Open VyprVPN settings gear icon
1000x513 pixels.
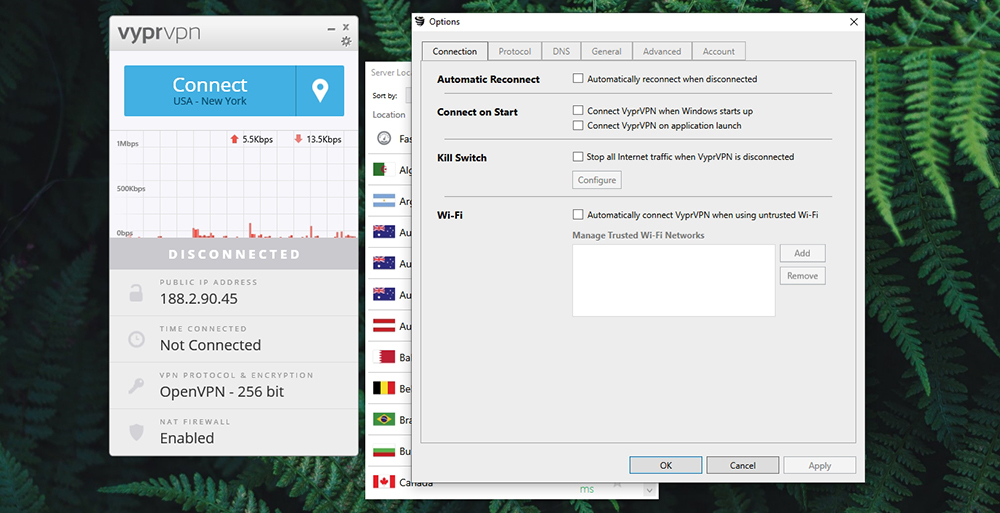click(x=346, y=41)
